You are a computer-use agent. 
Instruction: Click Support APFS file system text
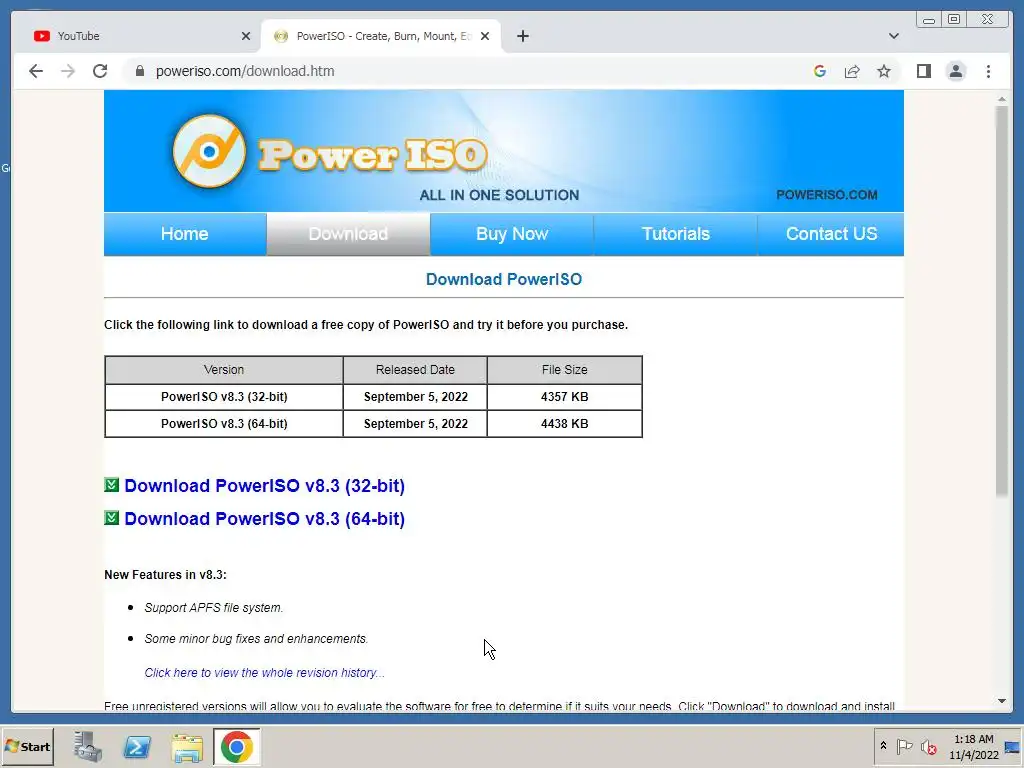tap(214, 607)
